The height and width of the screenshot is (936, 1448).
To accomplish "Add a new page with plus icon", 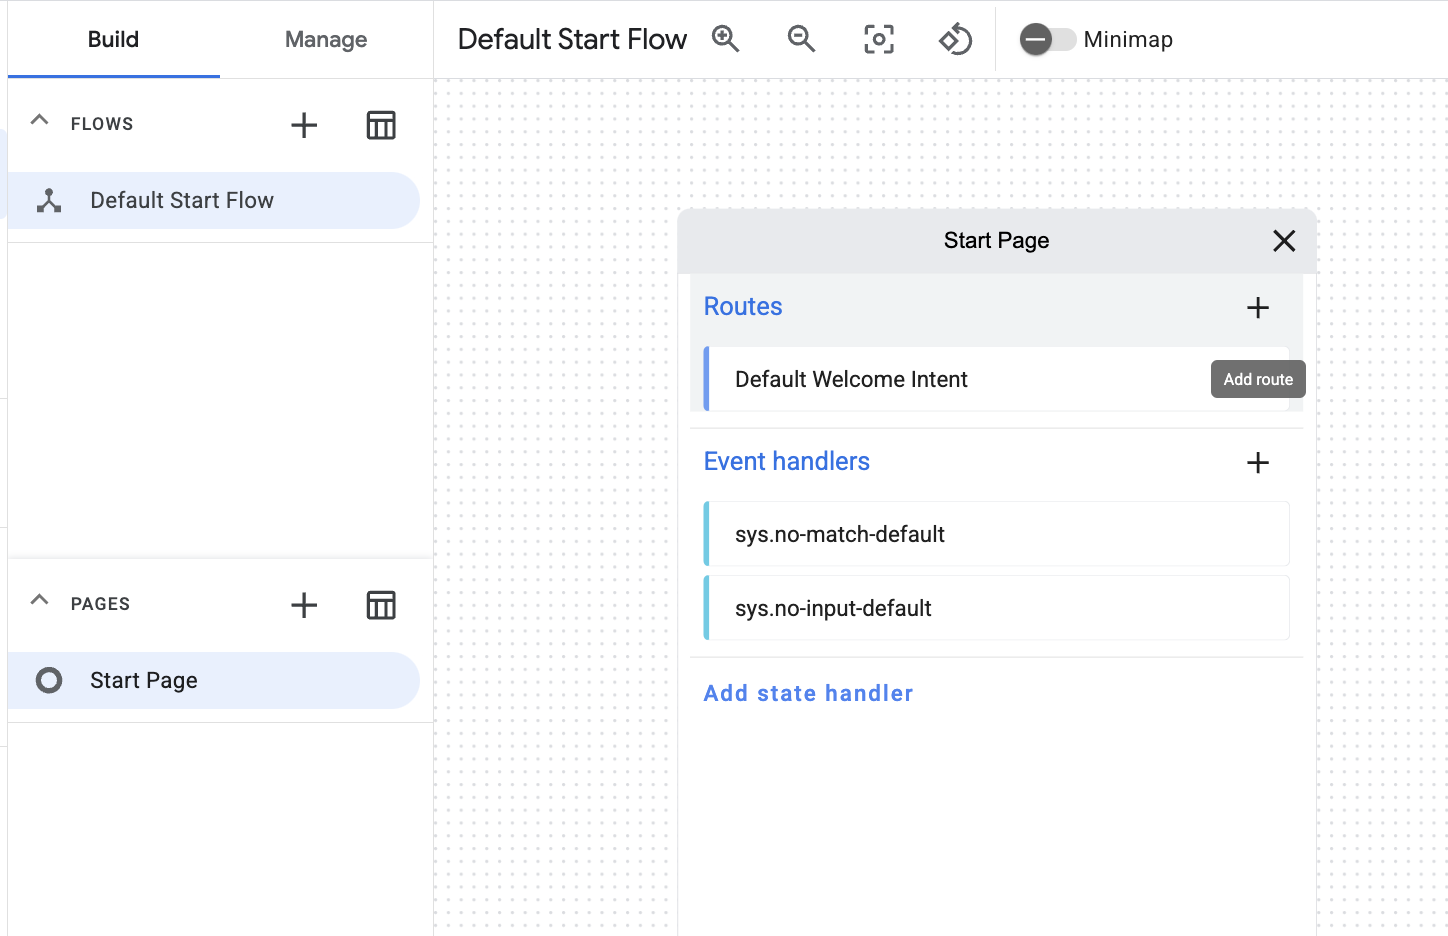I will pos(304,605).
